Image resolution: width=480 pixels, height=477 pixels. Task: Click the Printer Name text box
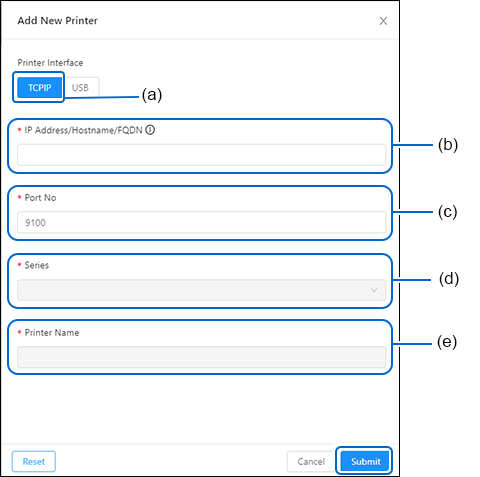[x=201, y=357]
